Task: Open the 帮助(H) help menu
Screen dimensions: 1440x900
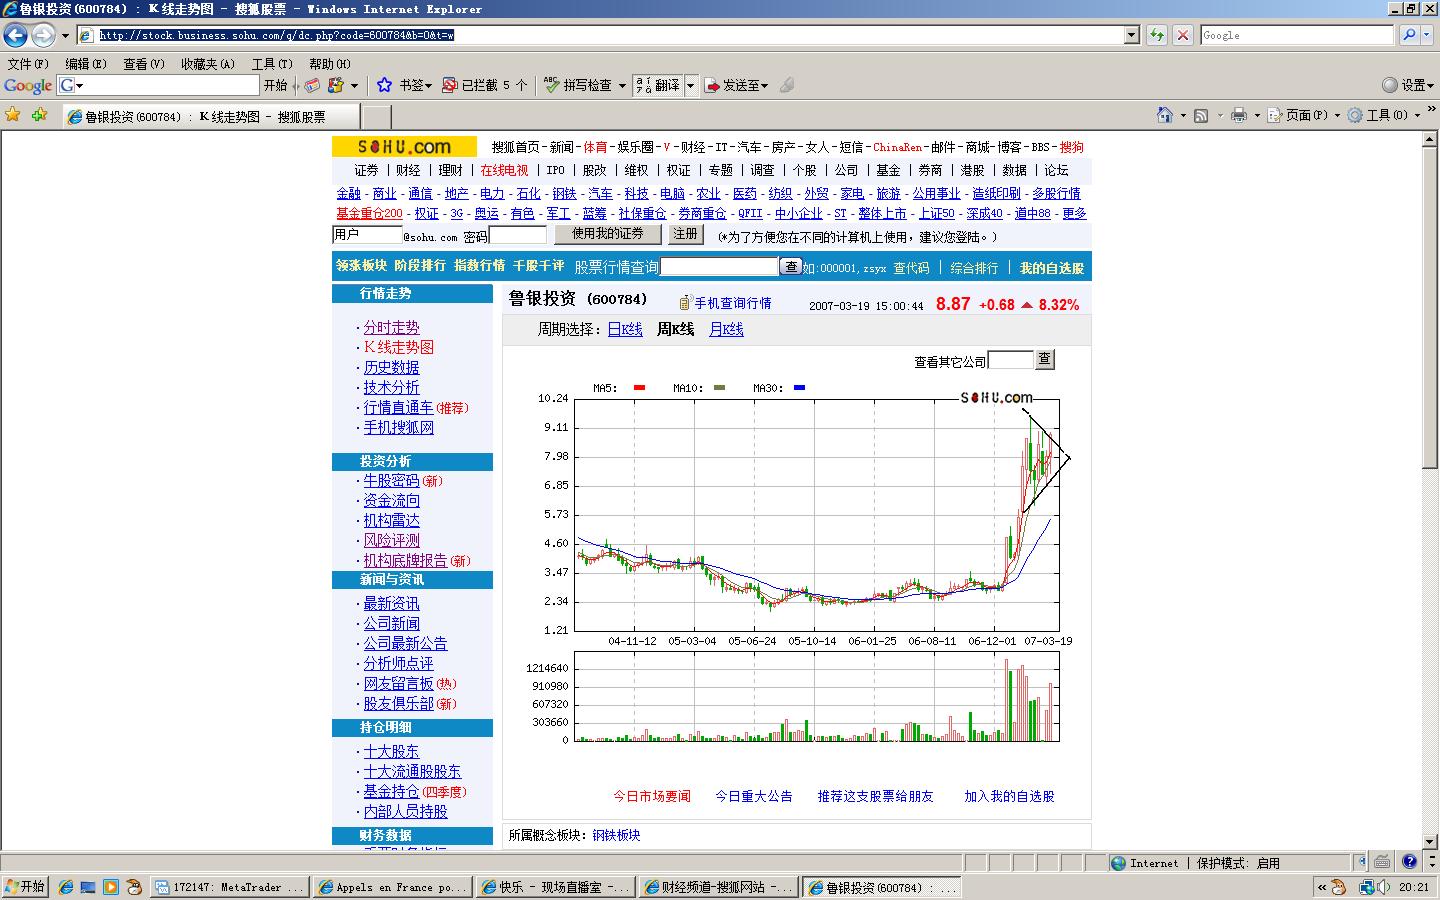Action: click(330, 63)
